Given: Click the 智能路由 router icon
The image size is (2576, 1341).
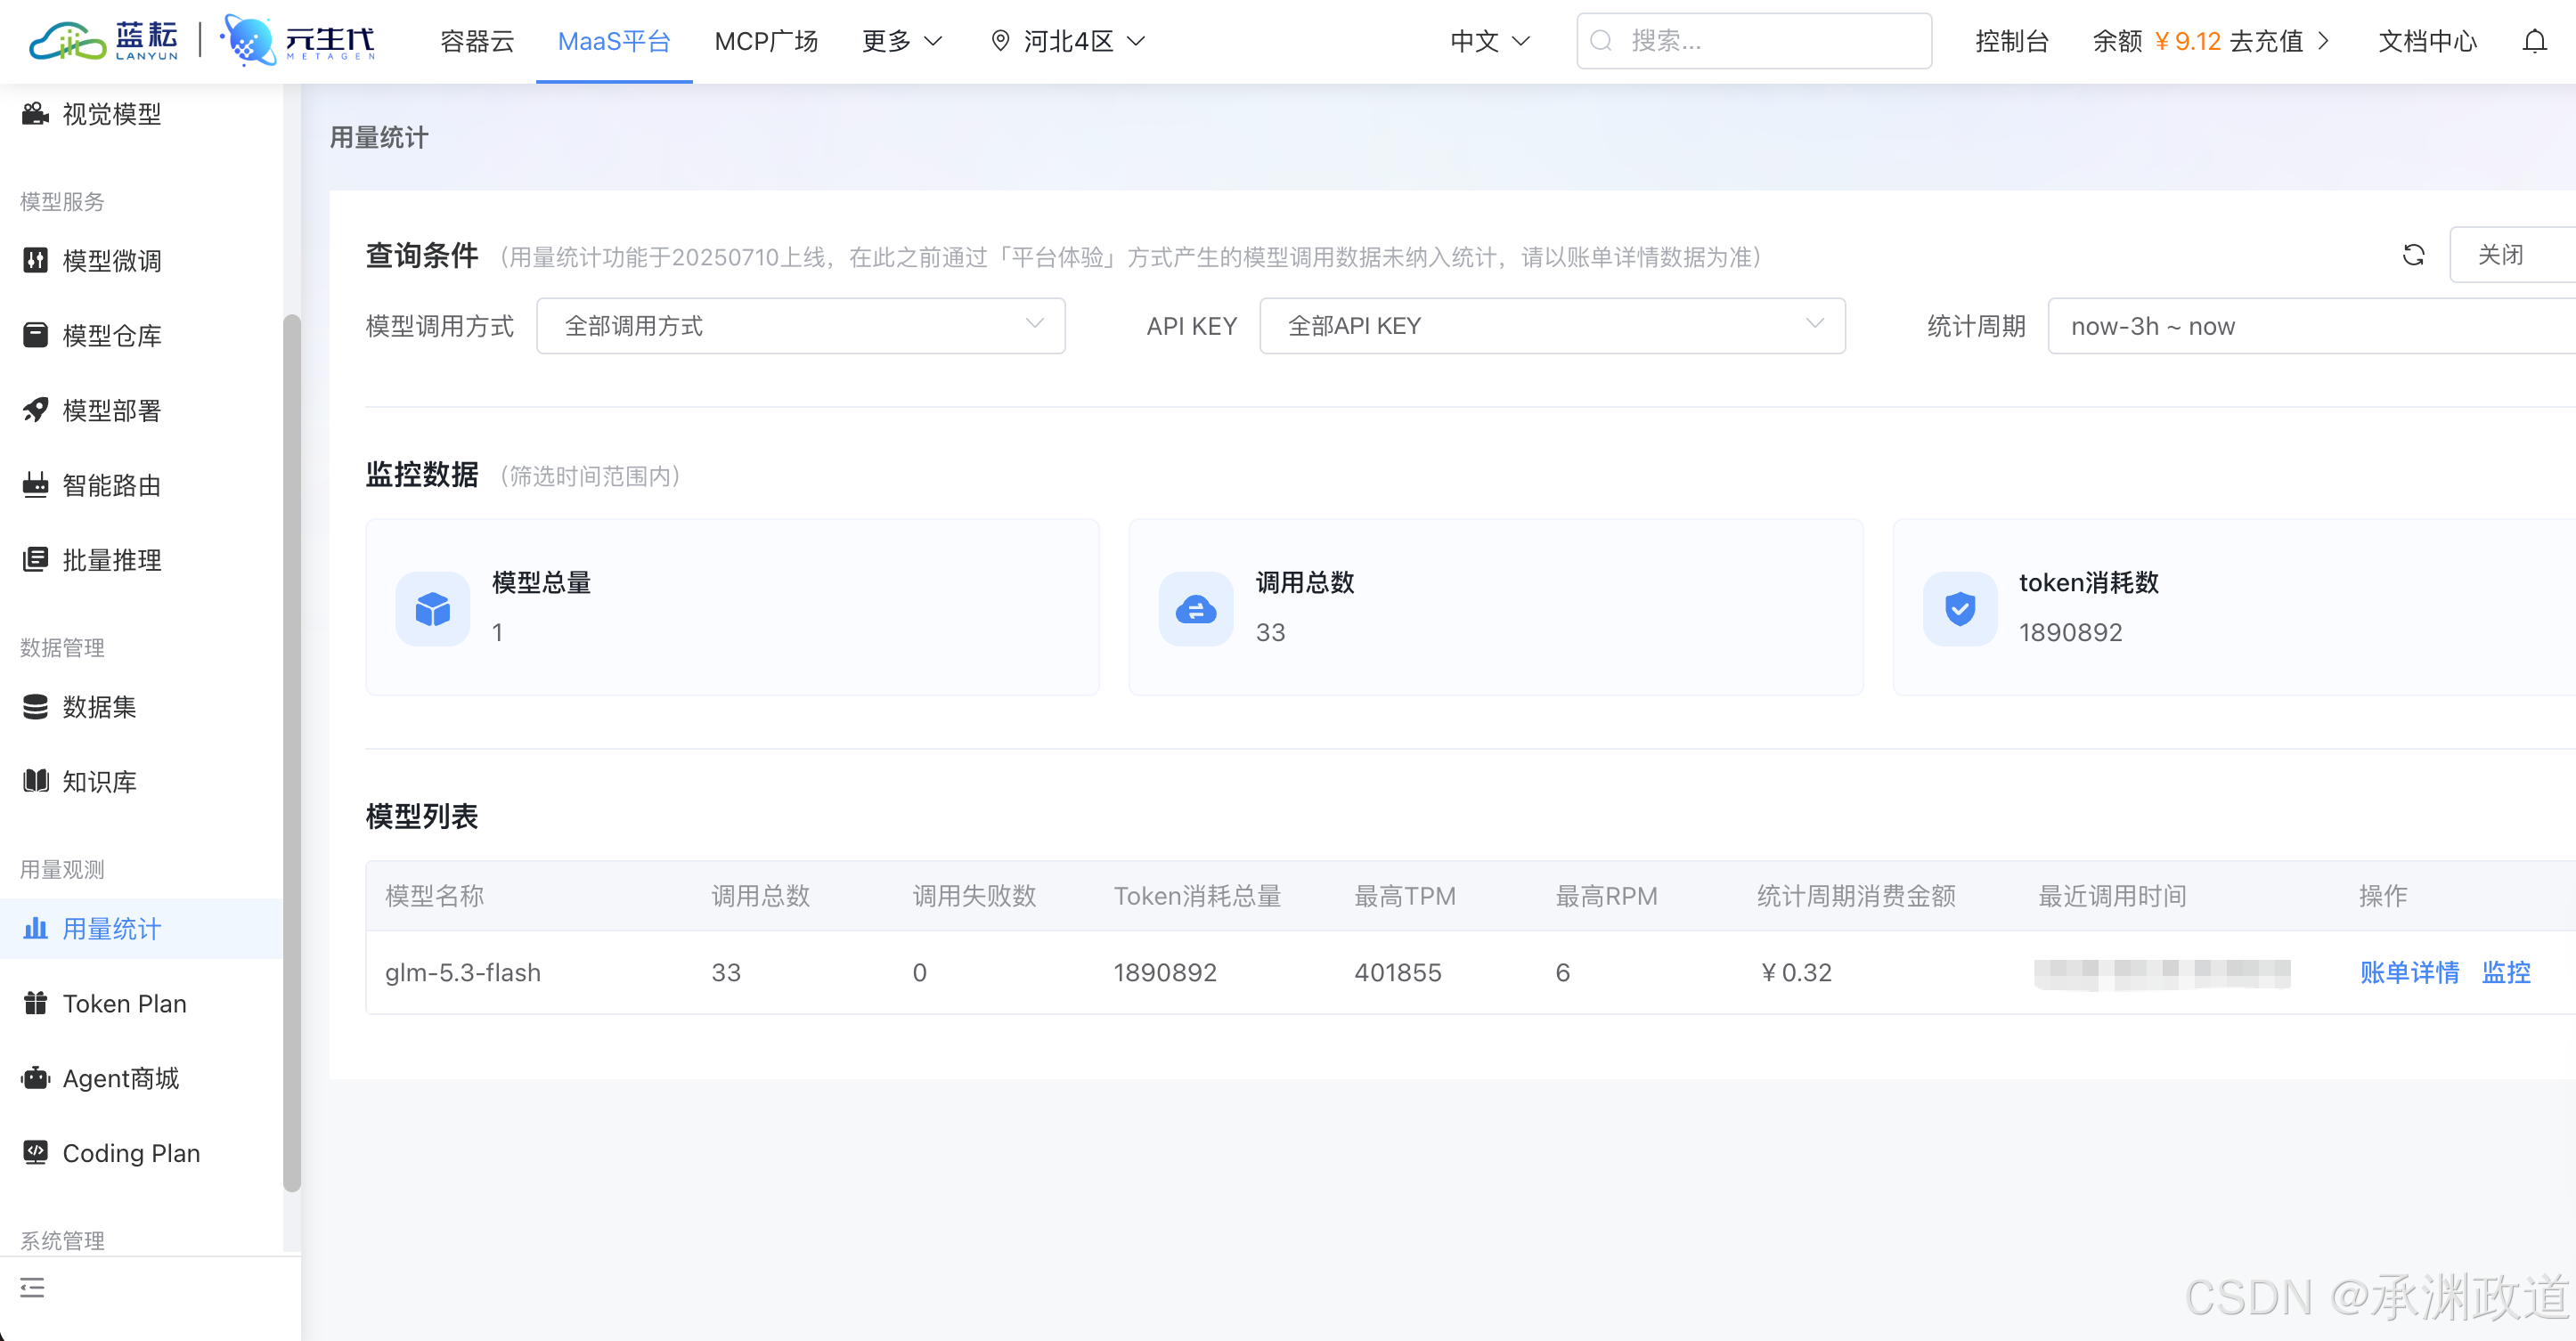Looking at the screenshot, I should tap(35, 485).
